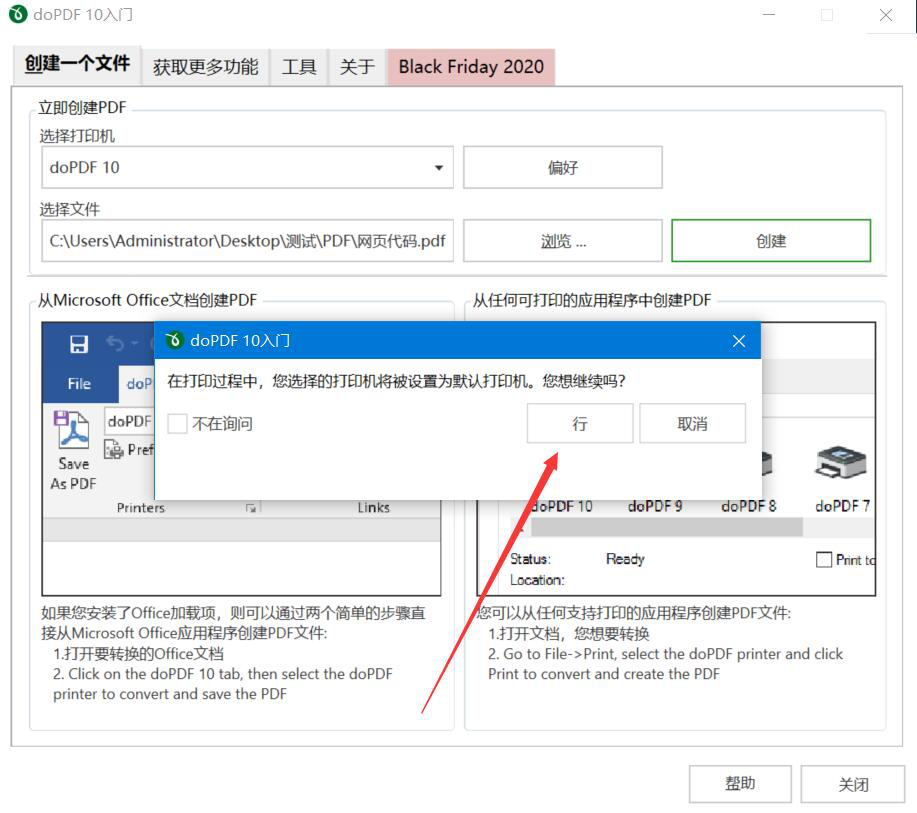The height and width of the screenshot is (813, 917).
Task: Click the doPDF 7 printer icon
Action: [840, 462]
